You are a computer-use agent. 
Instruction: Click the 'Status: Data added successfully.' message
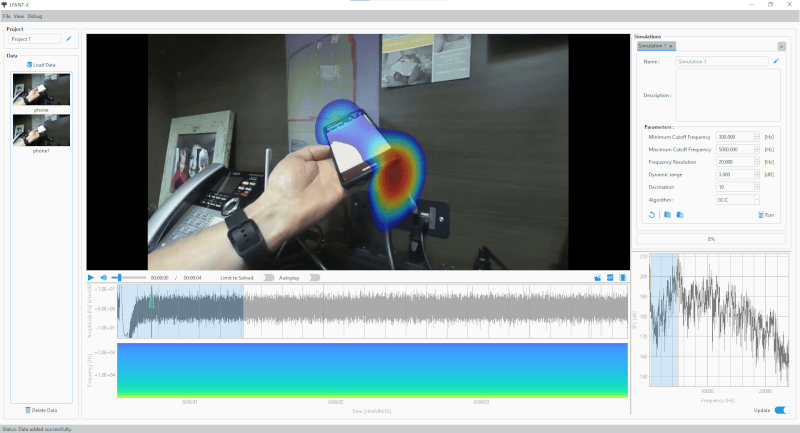(37, 429)
